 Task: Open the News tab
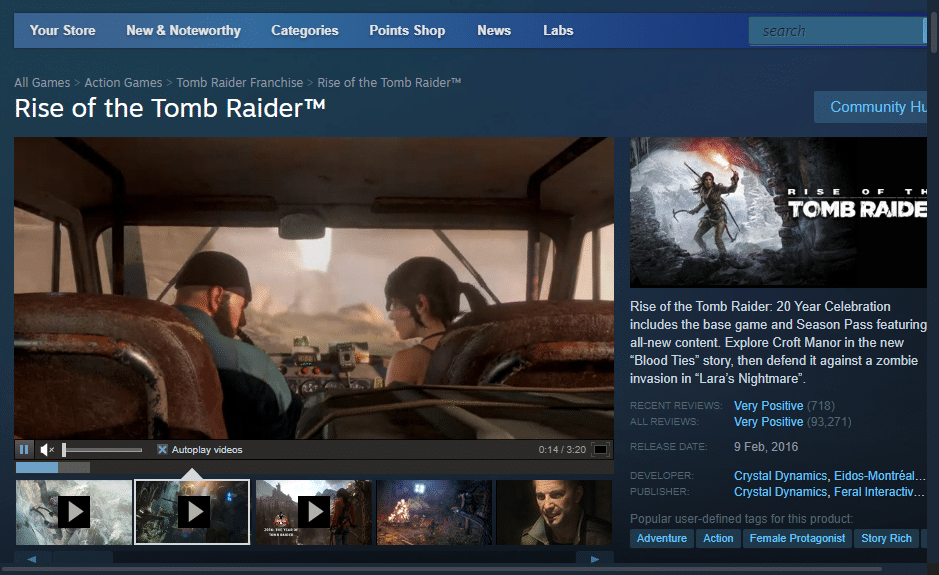(494, 31)
